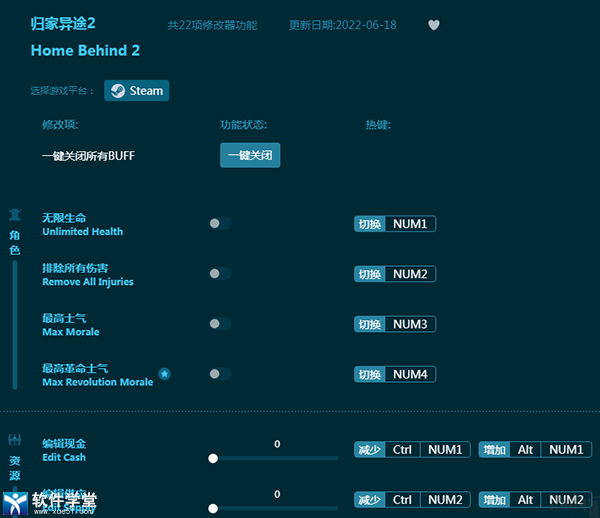The image size is (600, 518).
Task: Click the Edit Cash slider handle
Action: (x=213, y=458)
